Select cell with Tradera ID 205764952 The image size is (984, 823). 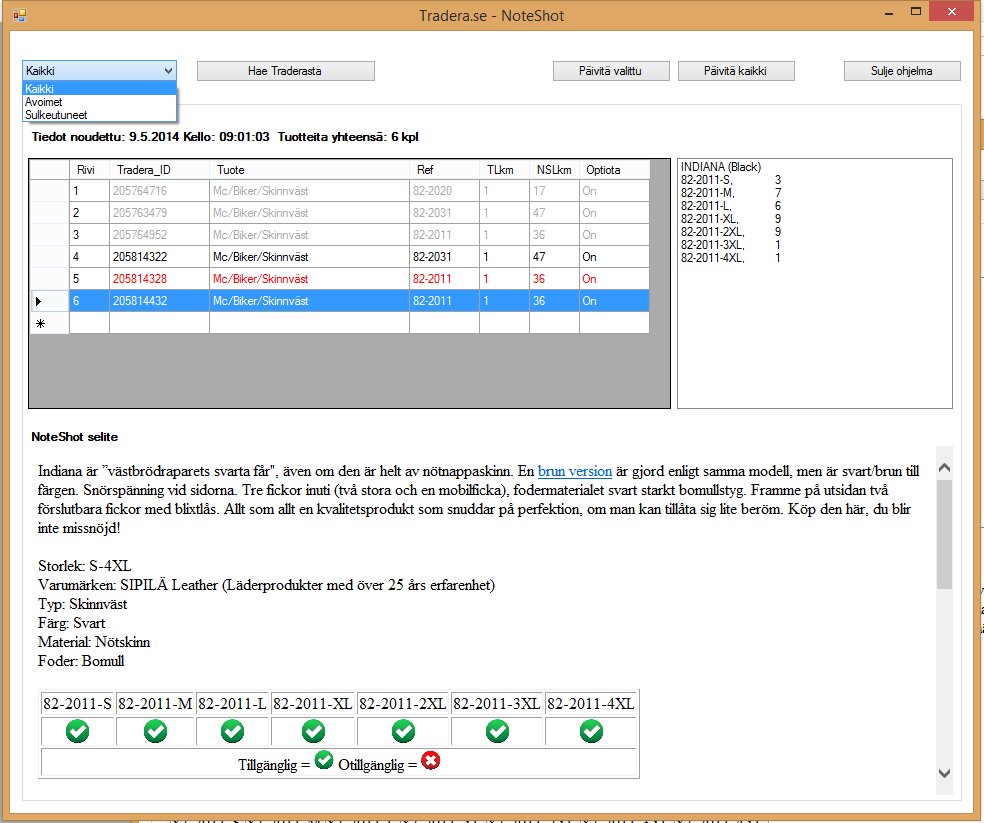pos(159,235)
